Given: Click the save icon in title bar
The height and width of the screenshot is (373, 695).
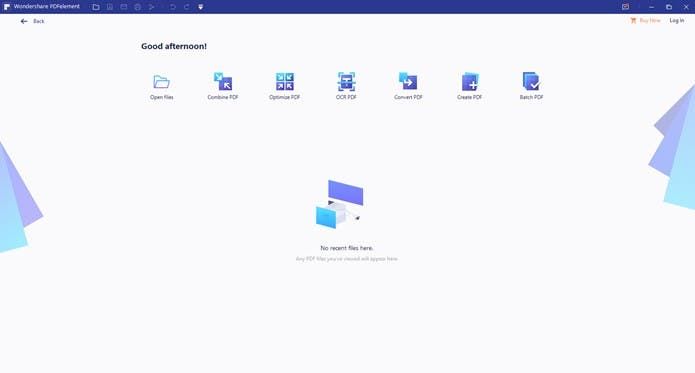Looking at the screenshot, I should click(110, 7).
